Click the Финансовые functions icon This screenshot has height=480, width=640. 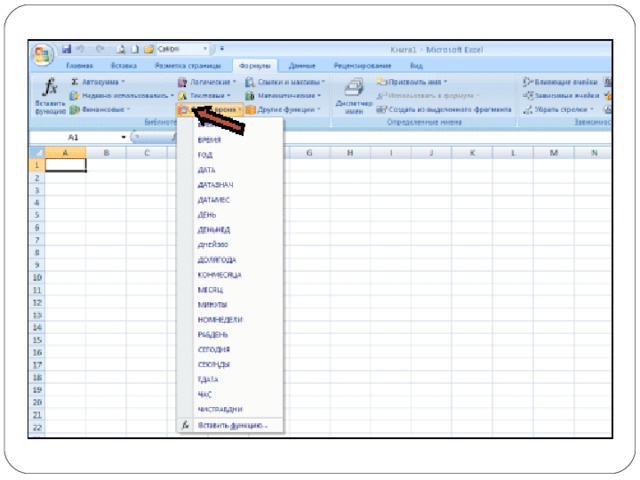pyautogui.click(x=74, y=109)
